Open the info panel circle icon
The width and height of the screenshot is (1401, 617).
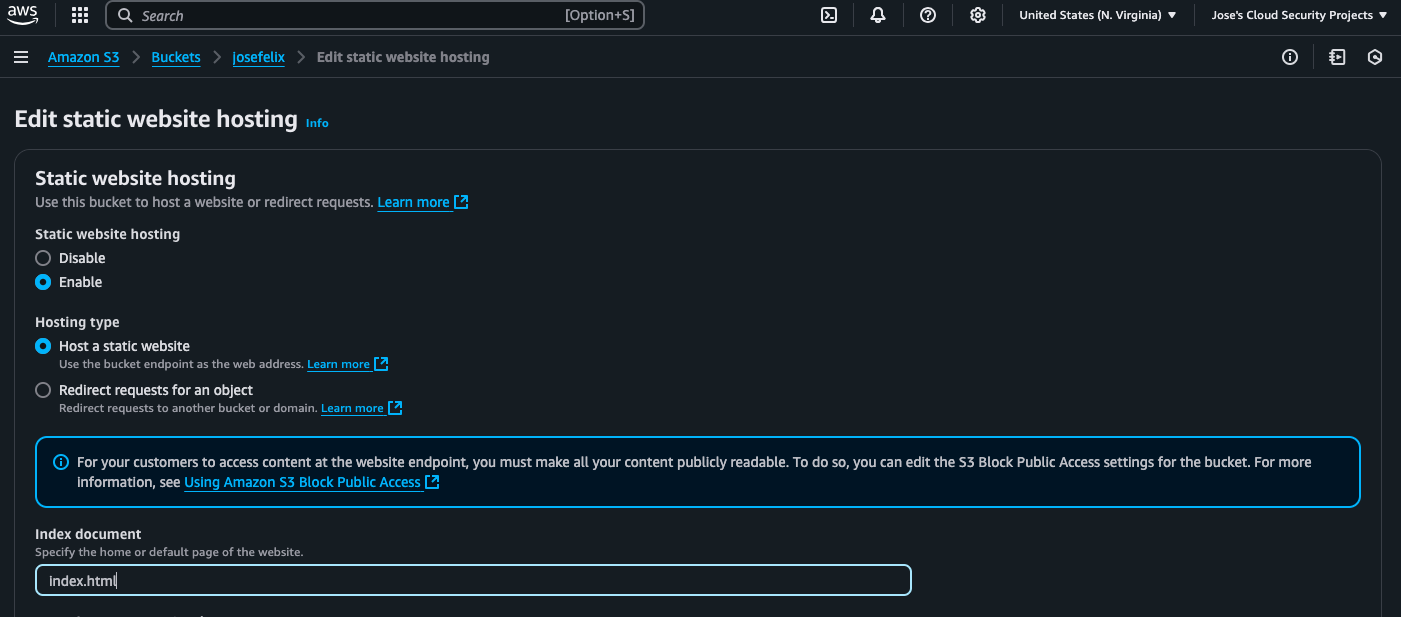pyautogui.click(x=1290, y=57)
